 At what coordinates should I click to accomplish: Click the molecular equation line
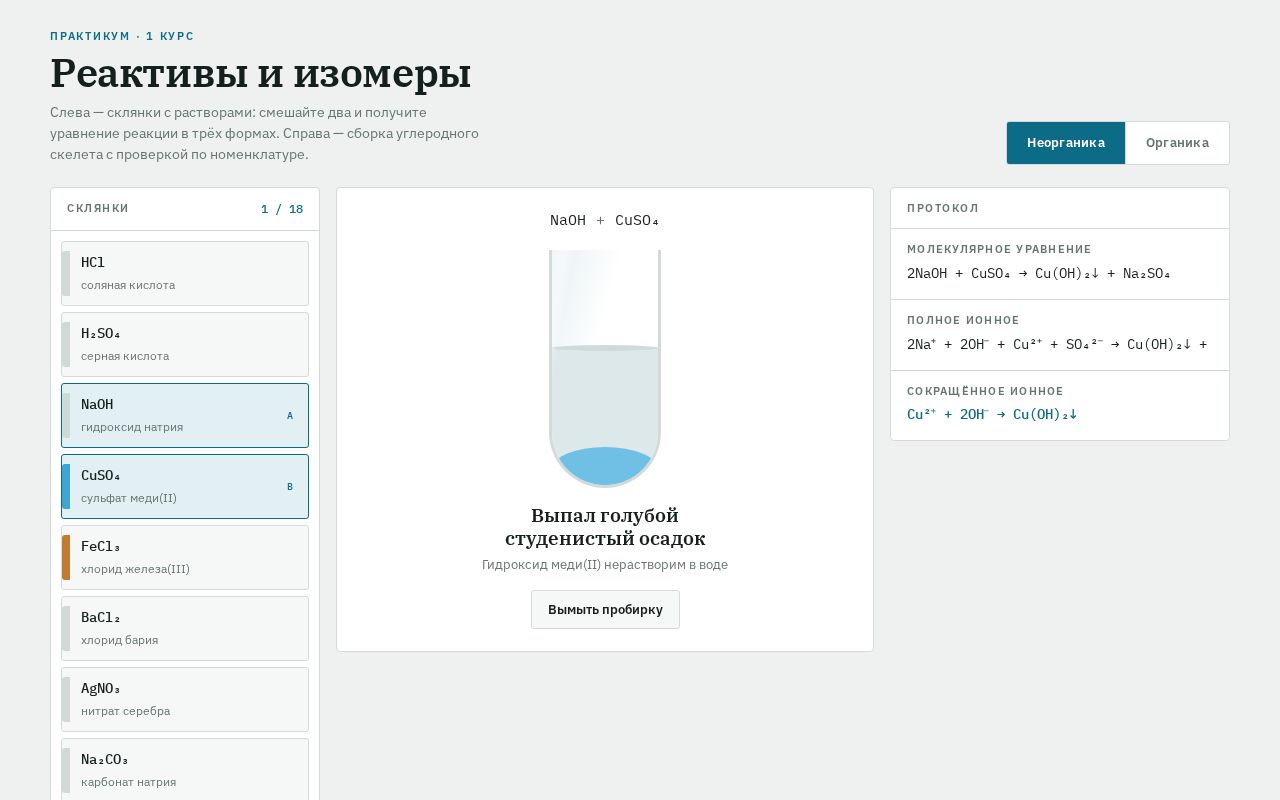click(x=1039, y=273)
